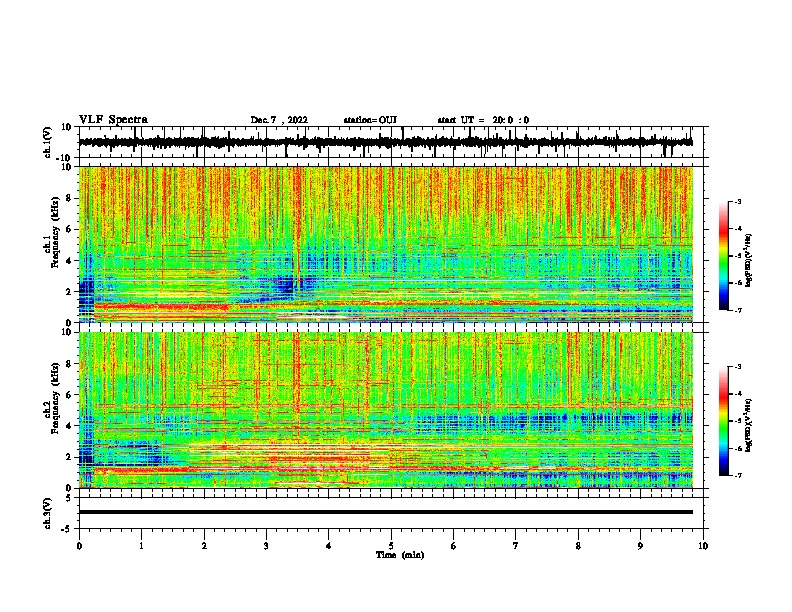Click the "VLF Spectra" title text
The image size is (792, 612).
coord(113,120)
